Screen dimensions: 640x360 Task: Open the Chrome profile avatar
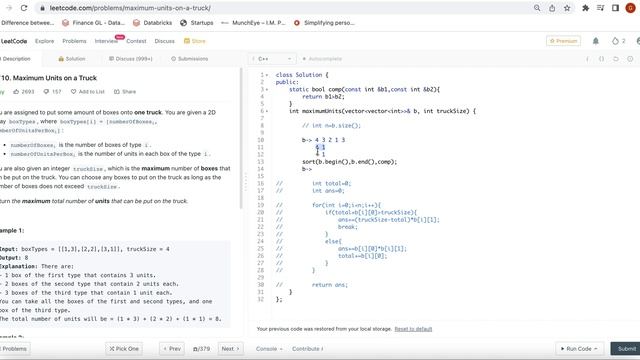631,8
